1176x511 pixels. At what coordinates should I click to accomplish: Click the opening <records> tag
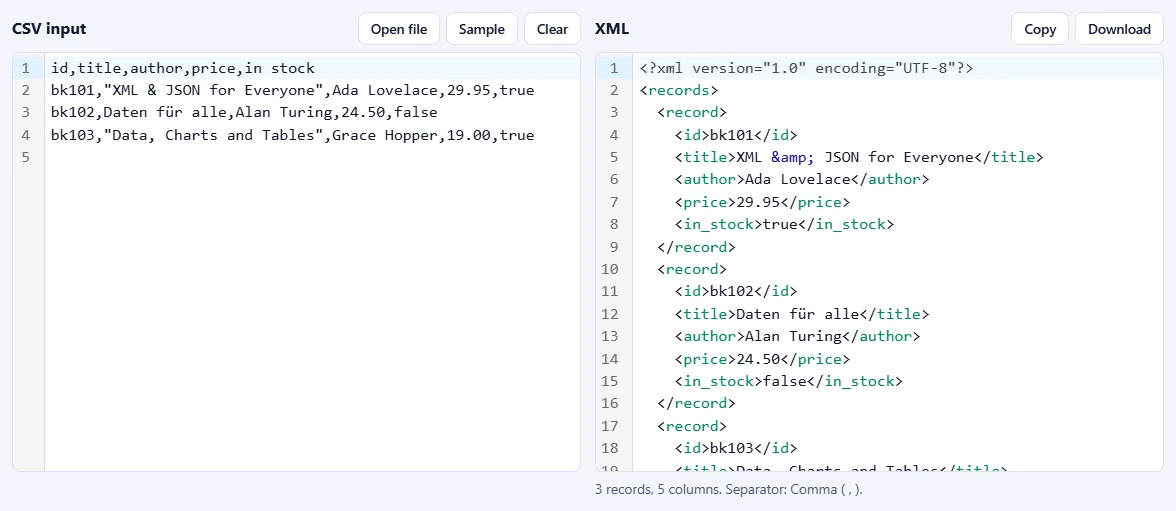point(679,91)
